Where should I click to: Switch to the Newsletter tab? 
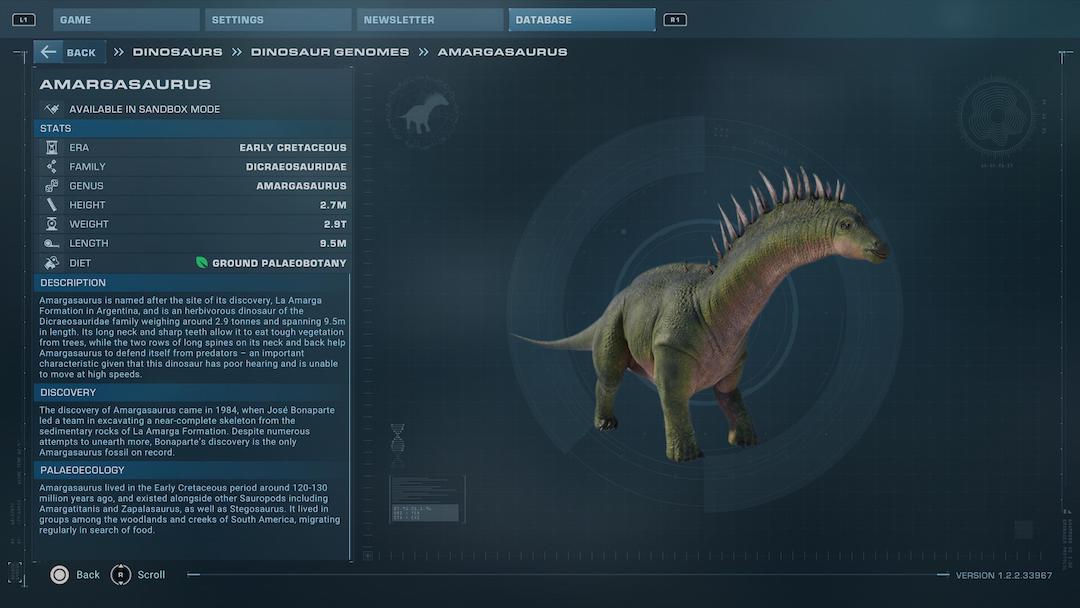coord(430,19)
